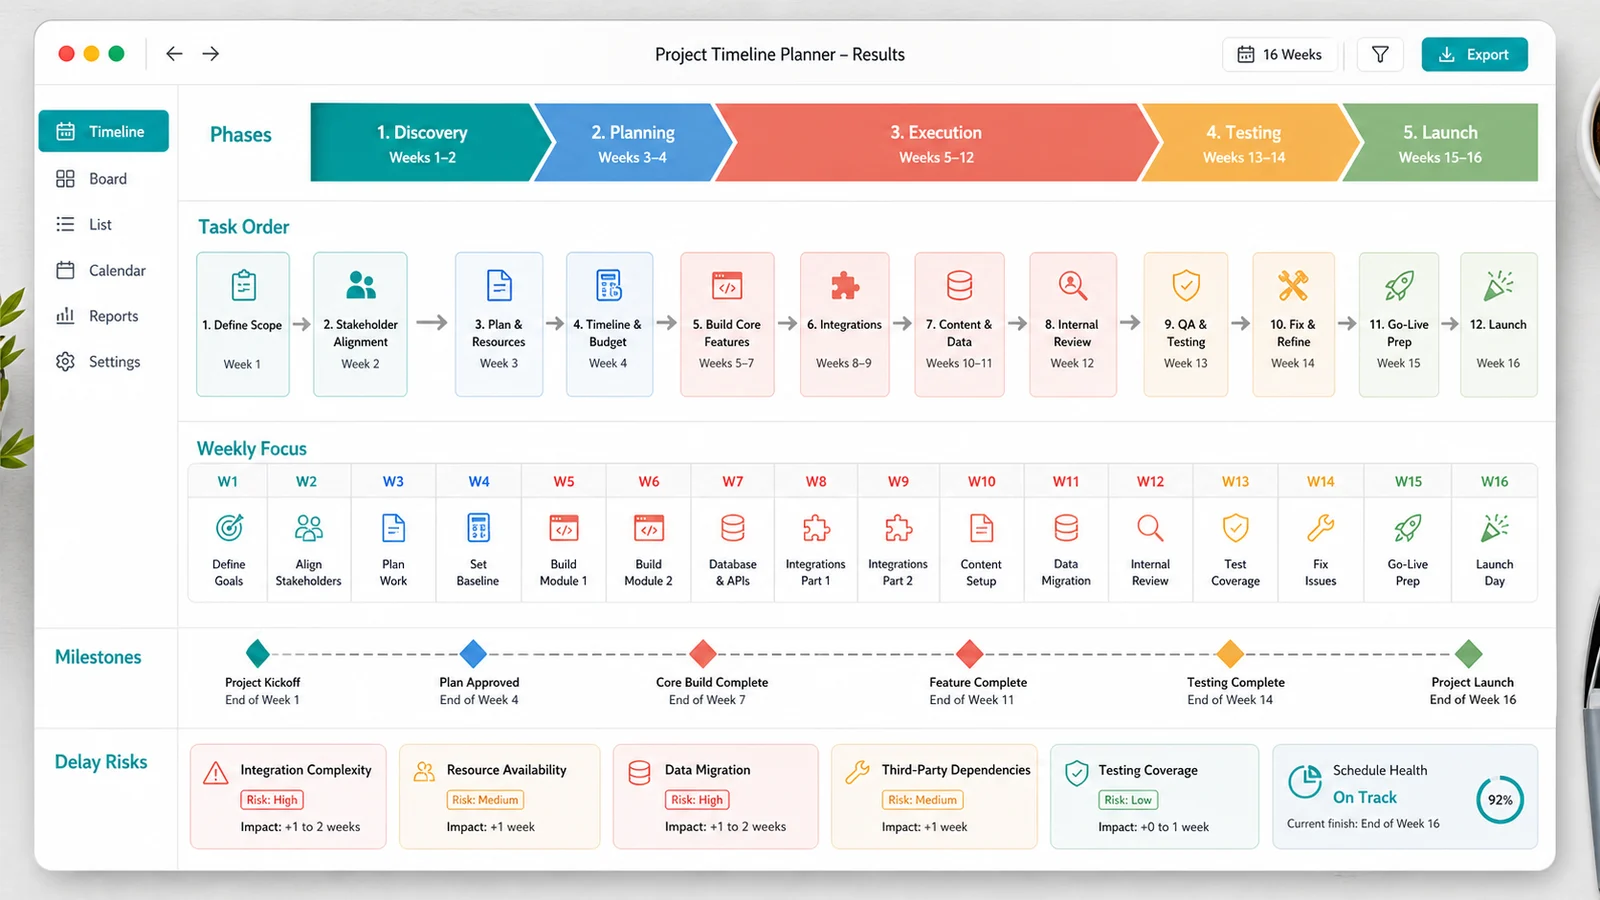Click the W1 Define Goals target icon
1600x900 pixels.
coord(229,527)
